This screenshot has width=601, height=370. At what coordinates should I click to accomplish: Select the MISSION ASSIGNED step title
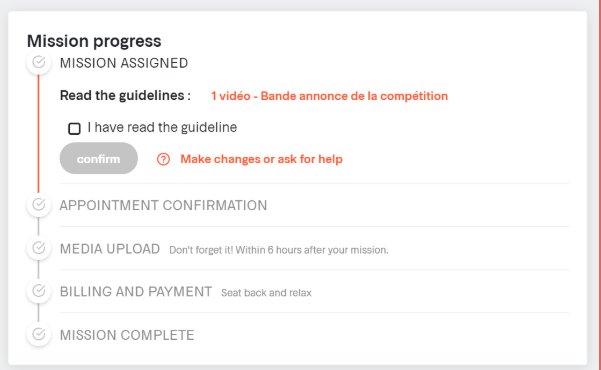[124, 63]
